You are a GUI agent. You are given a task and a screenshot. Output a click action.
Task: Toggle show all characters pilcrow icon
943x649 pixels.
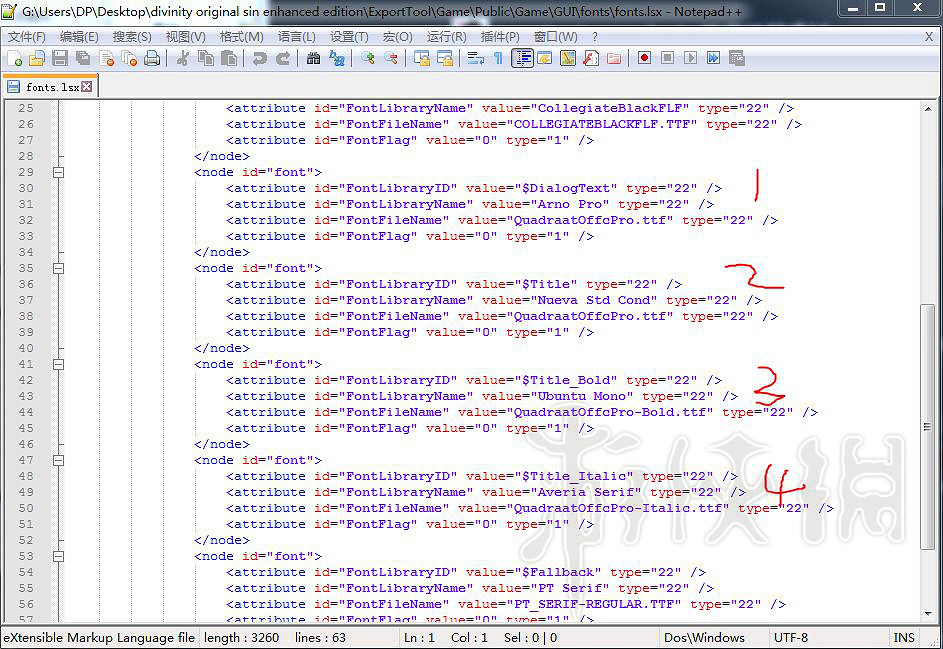point(497,59)
